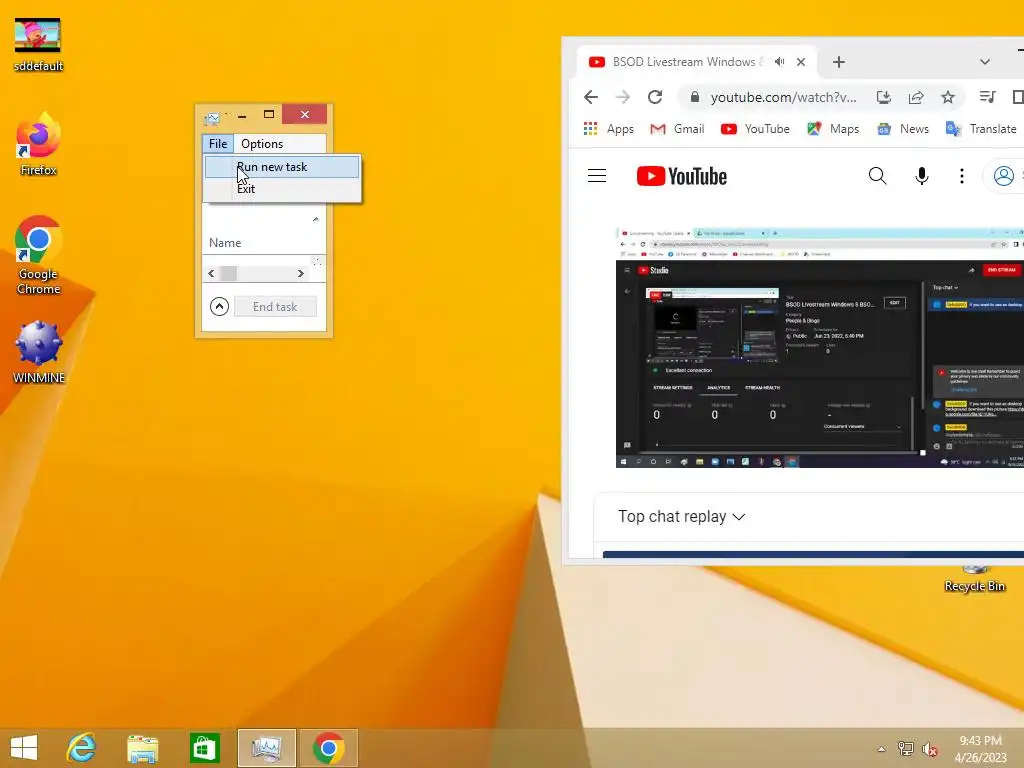Switch to Task Manager on the taskbar
This screenshot has width=1024, height=768.
(266, 748)
